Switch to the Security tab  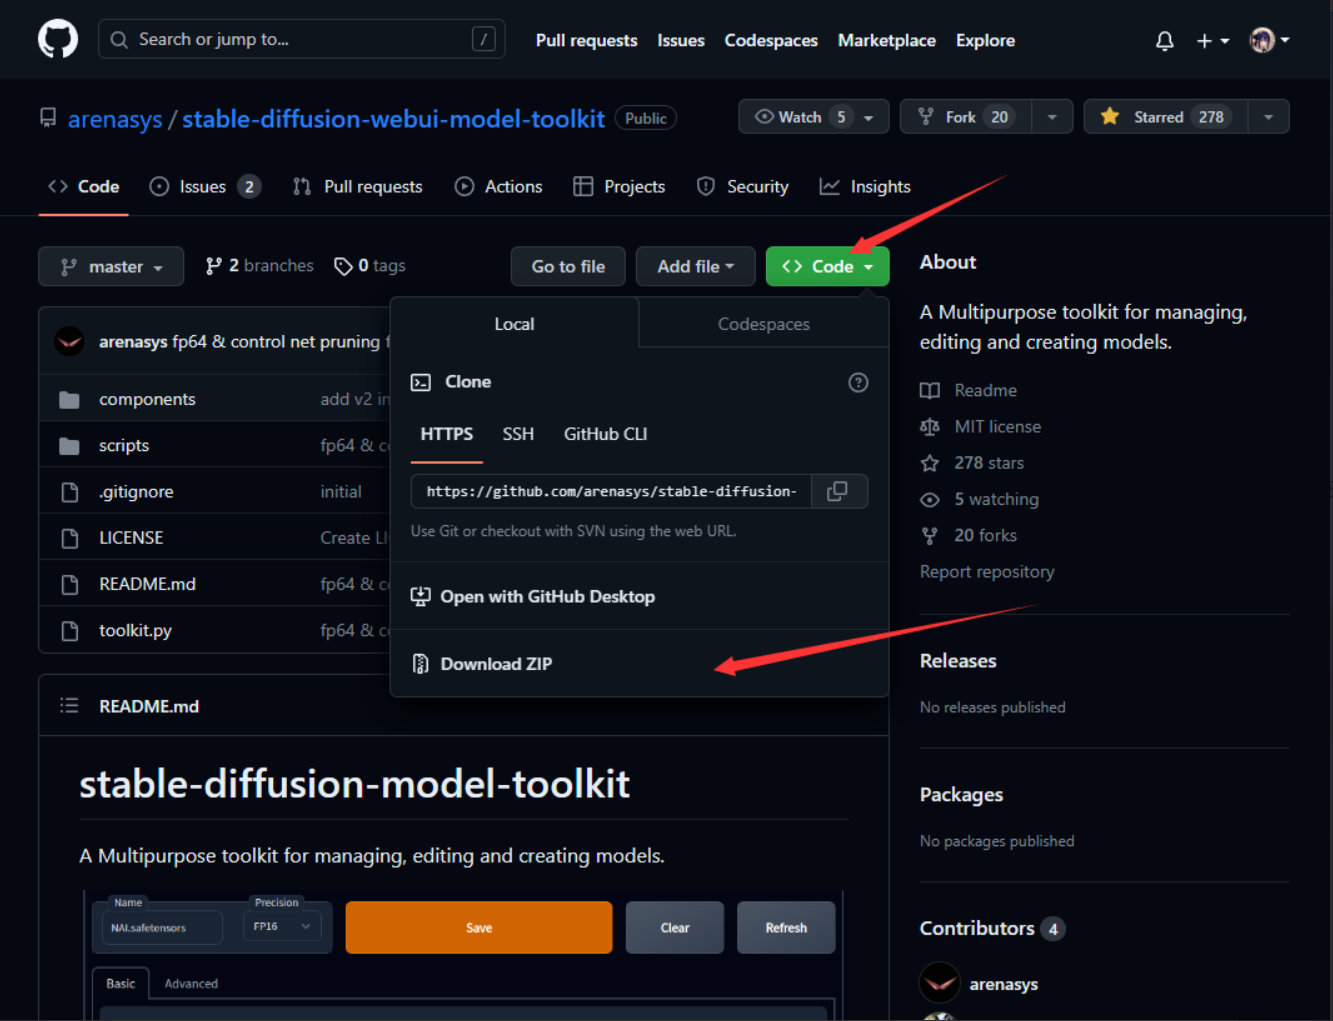point(743,187)
